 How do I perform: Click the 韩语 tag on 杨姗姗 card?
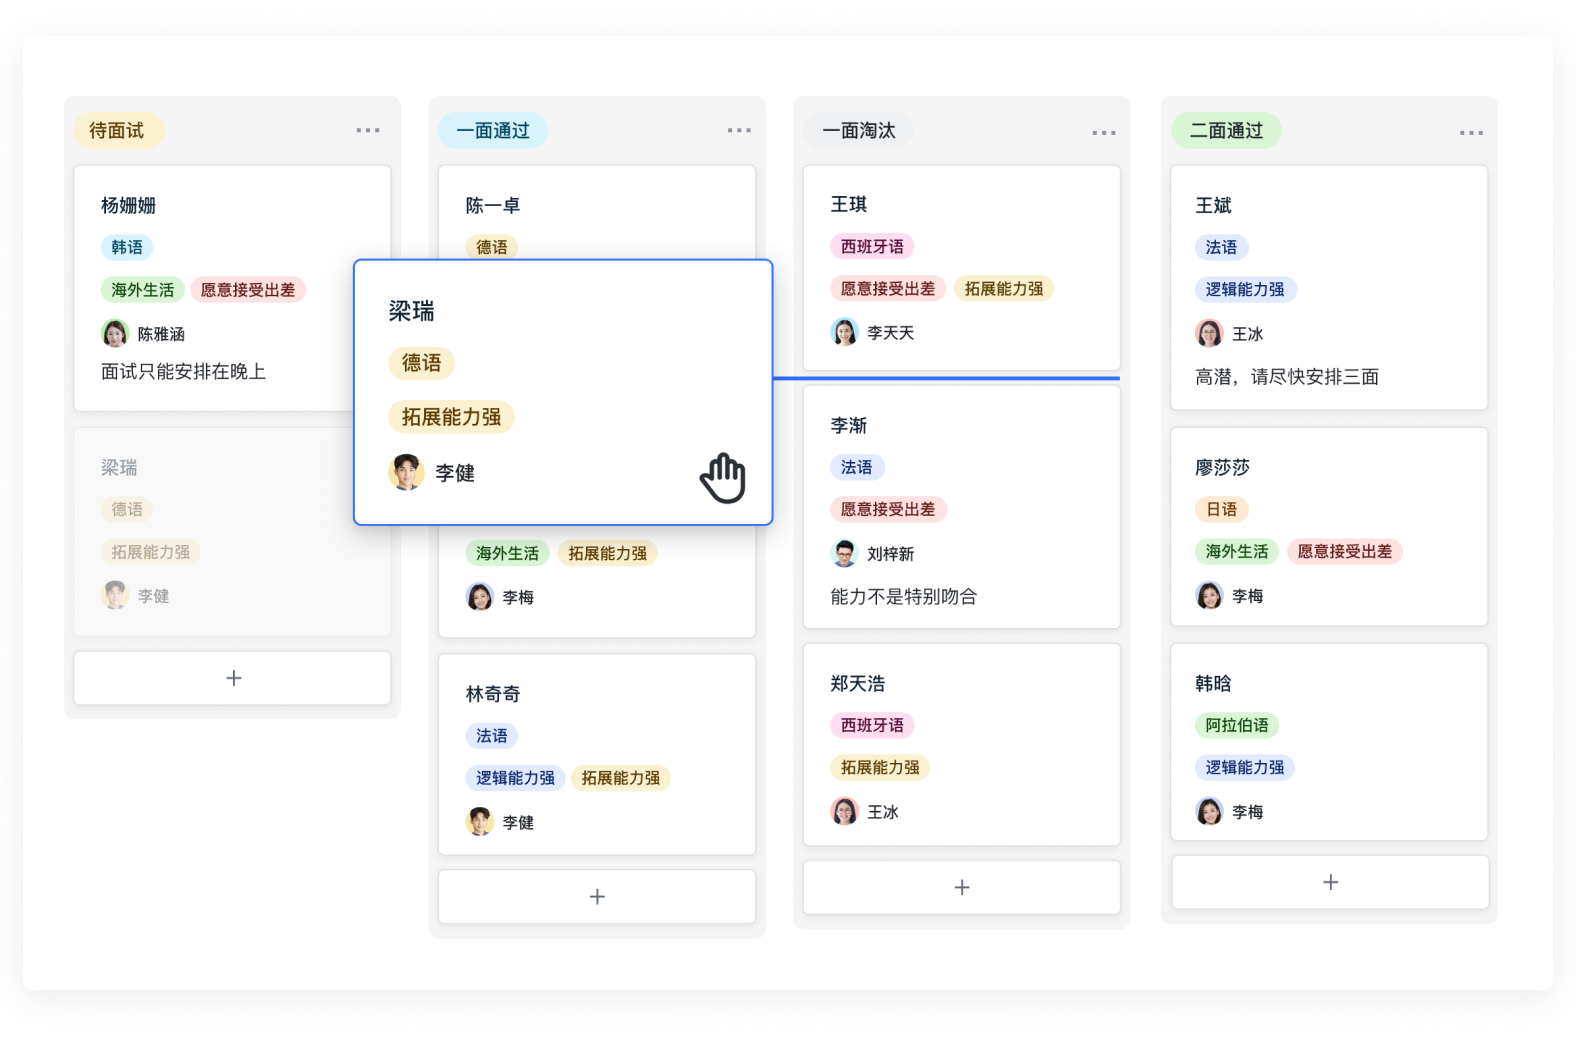pyautogui.click(x=127, y=247)
